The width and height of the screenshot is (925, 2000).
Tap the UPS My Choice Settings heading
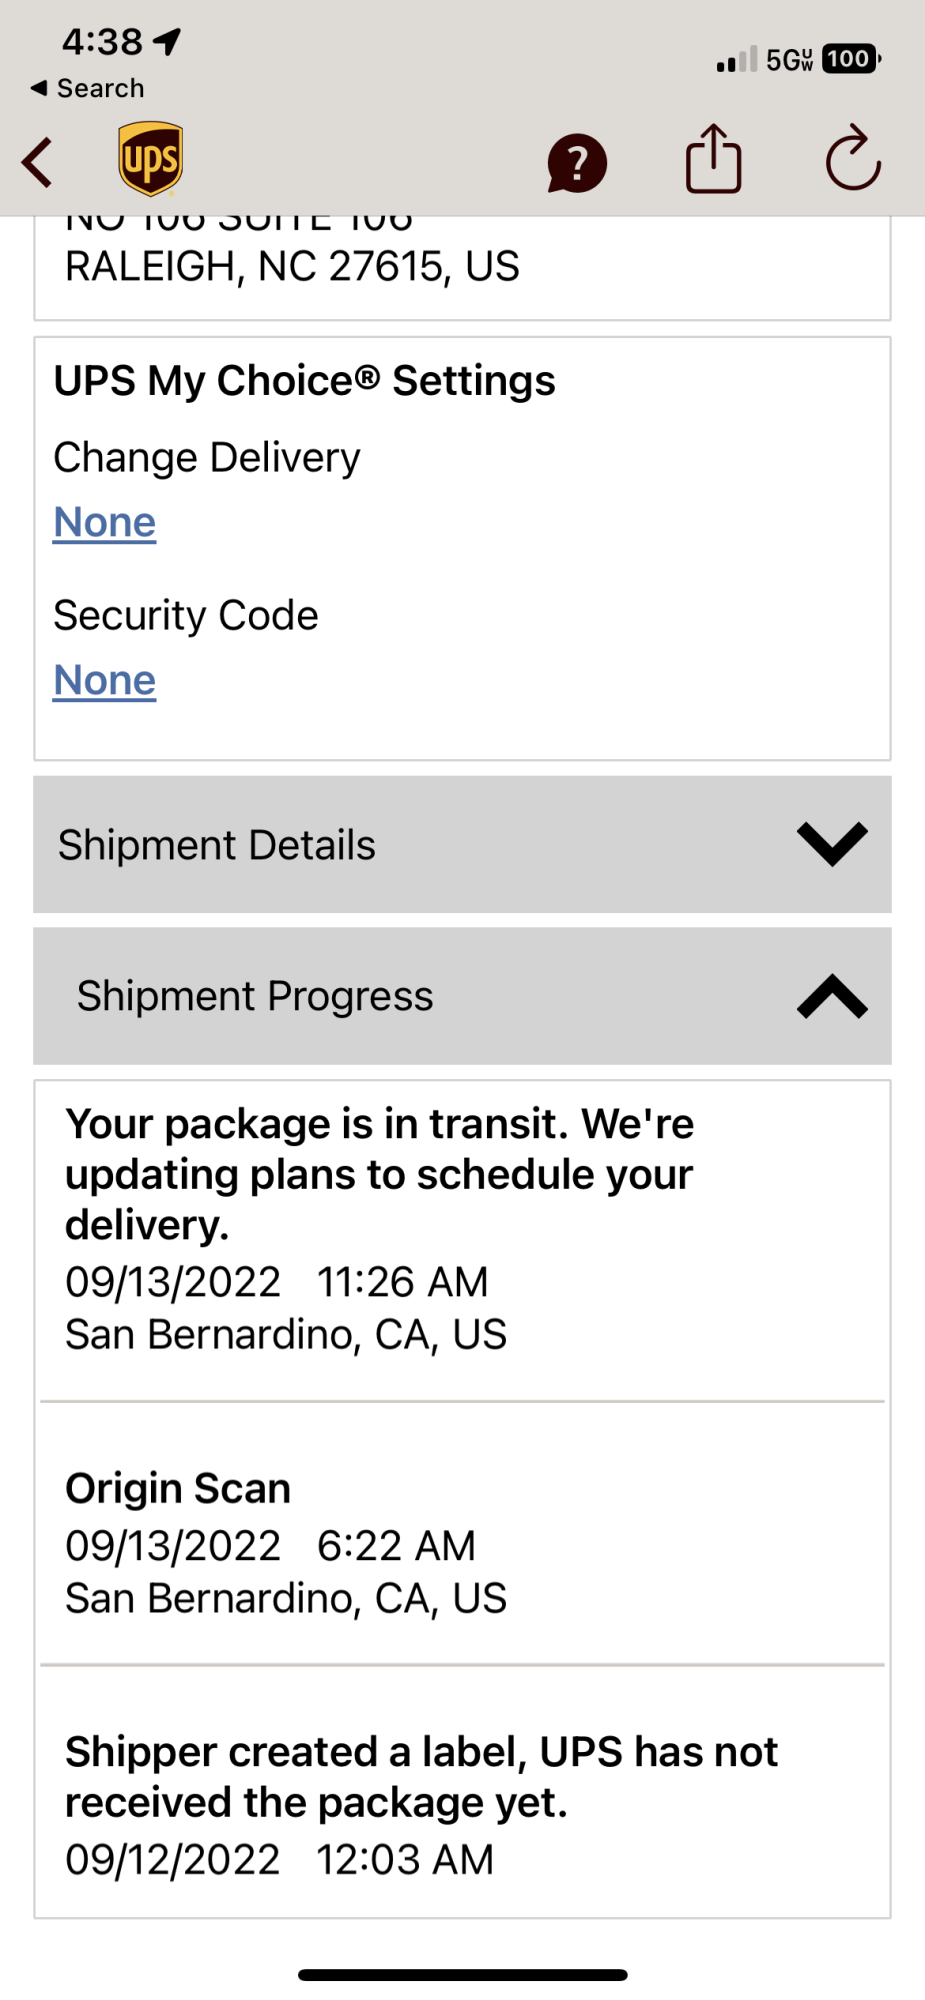coord(304,381)
